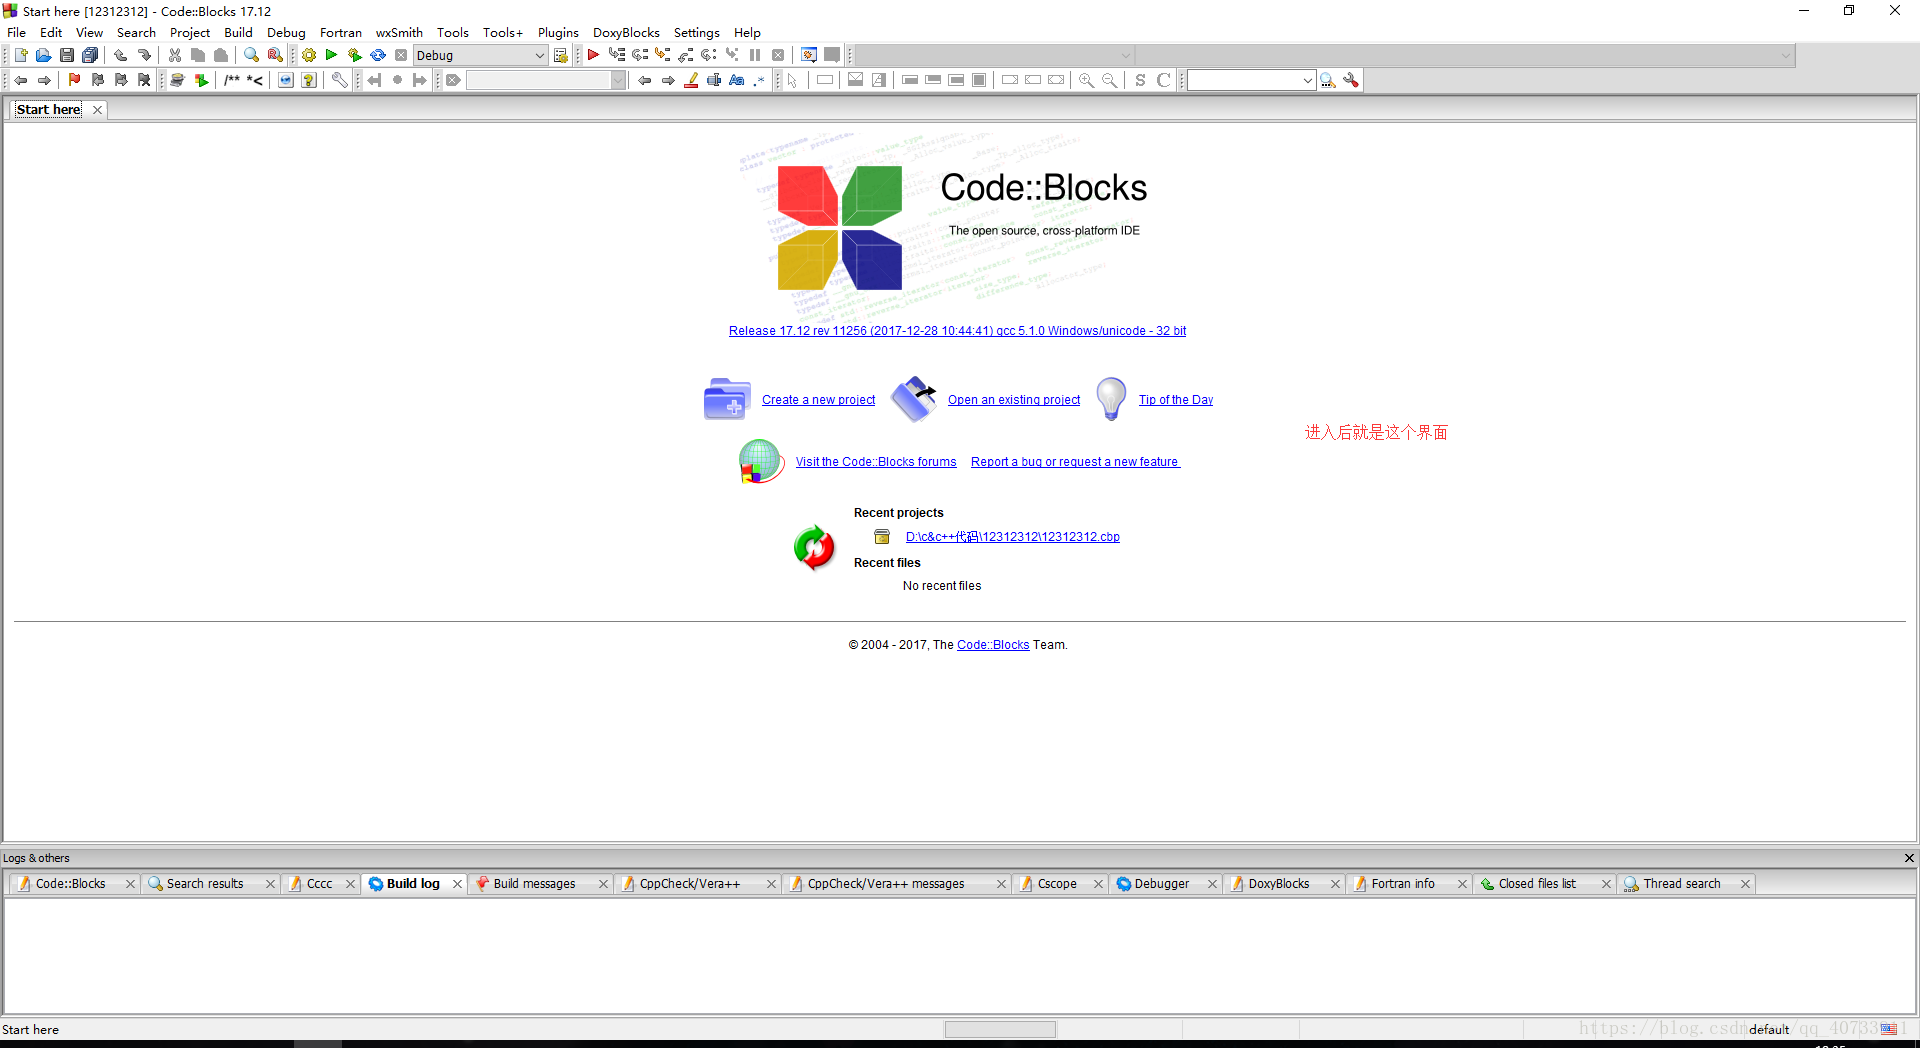Screen dimensions: 1920x1048
Task: Click the DoxyBlocks wrench configuration icon
Action: pyautogui.click(x=340, y=80)
